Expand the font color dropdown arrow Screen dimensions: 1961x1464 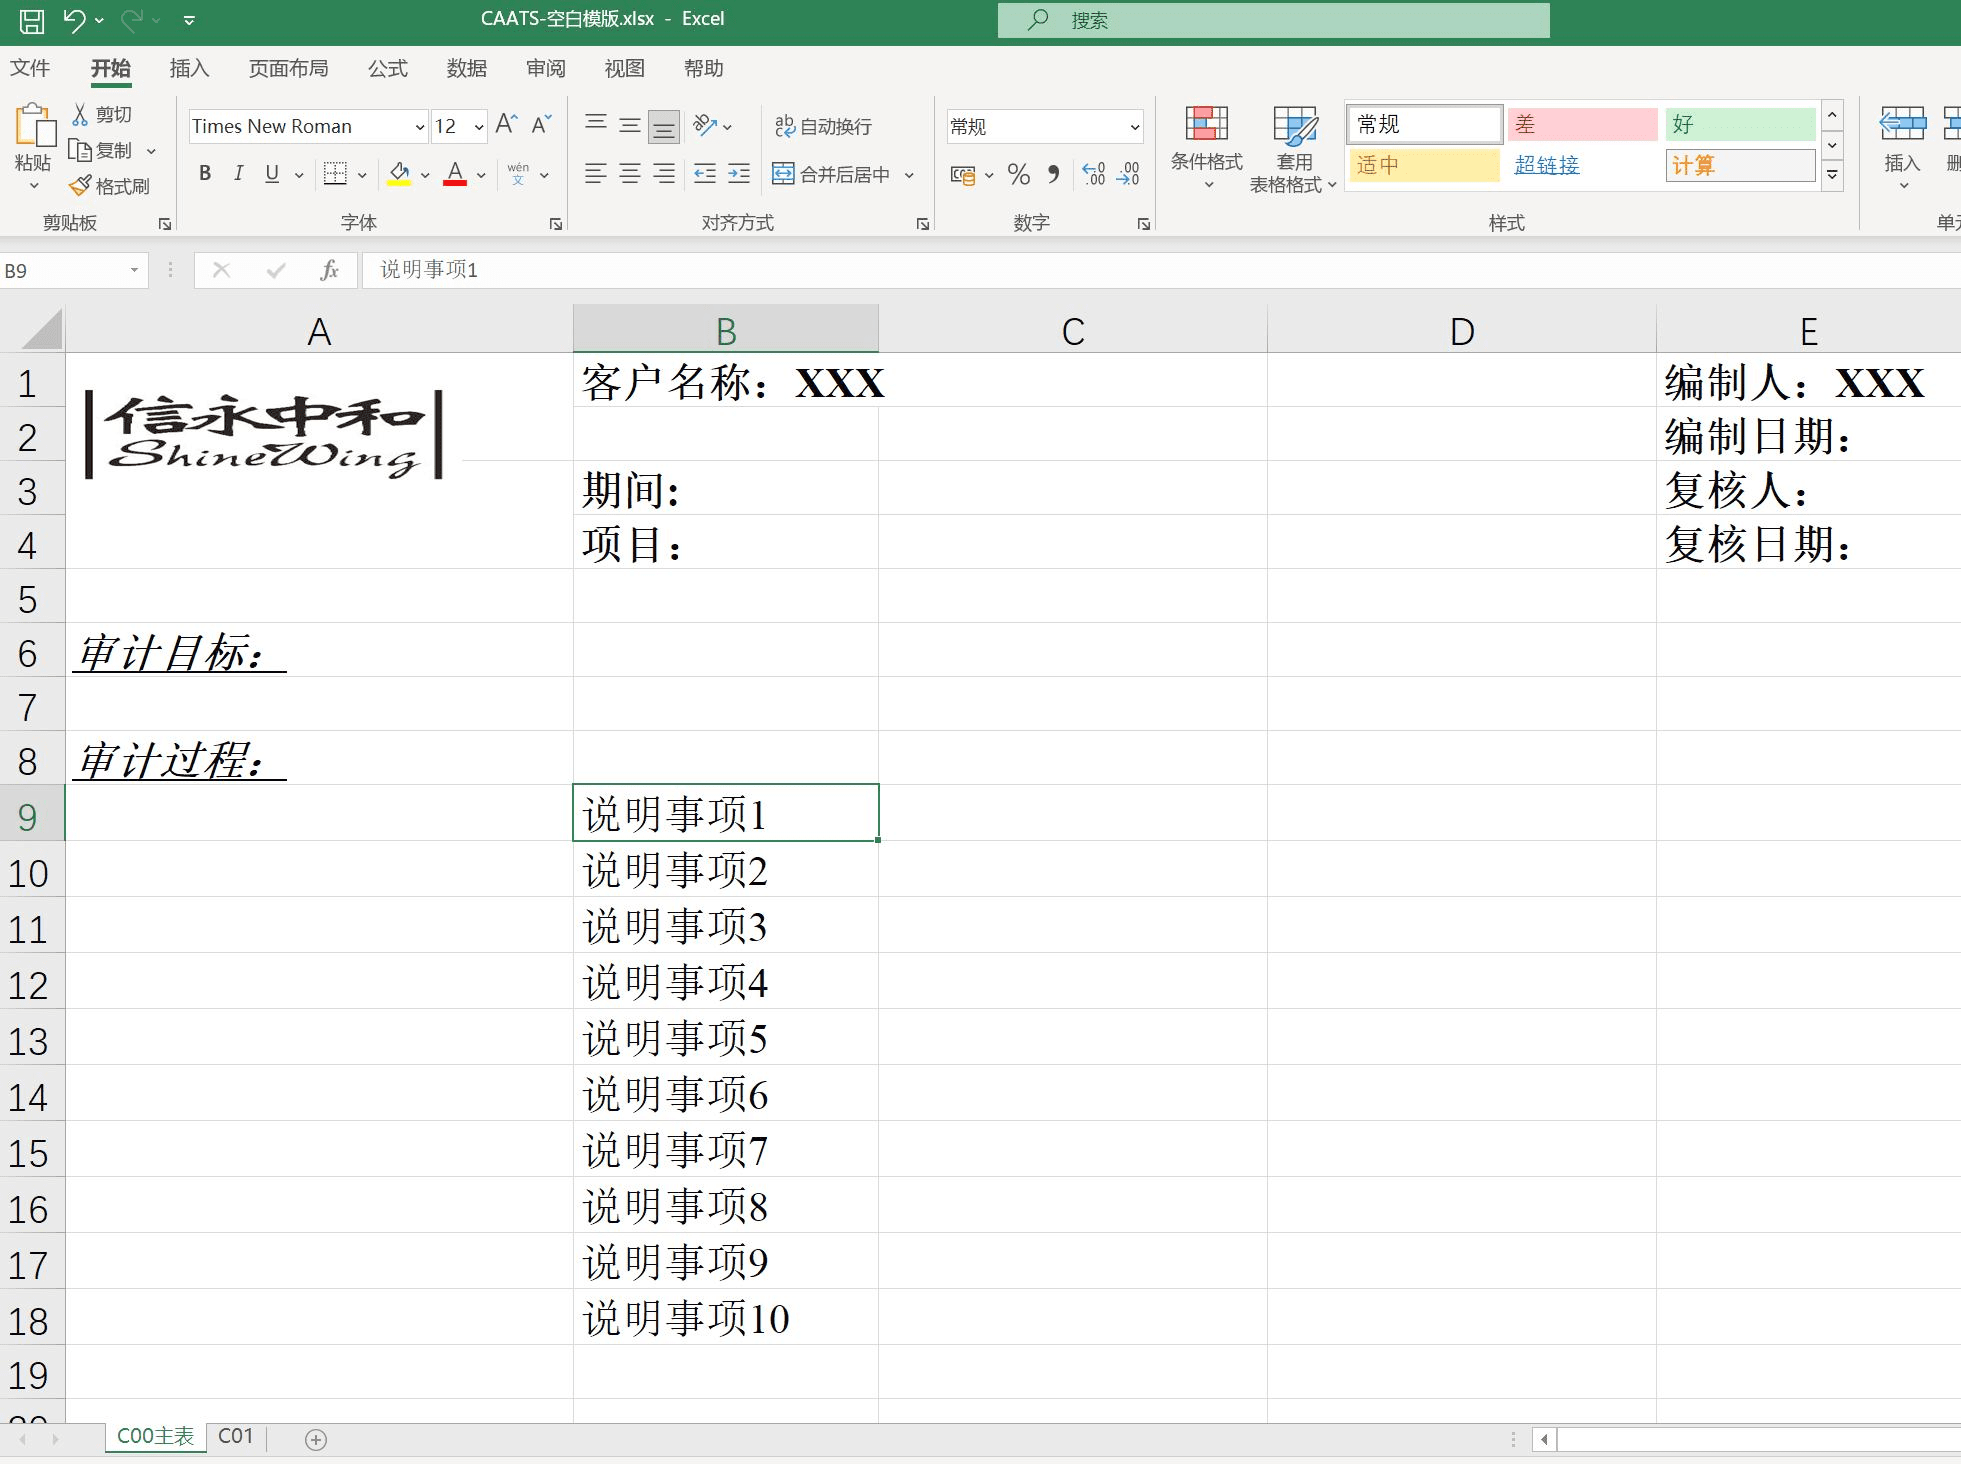pyautogui.click(x=481, y=175)
